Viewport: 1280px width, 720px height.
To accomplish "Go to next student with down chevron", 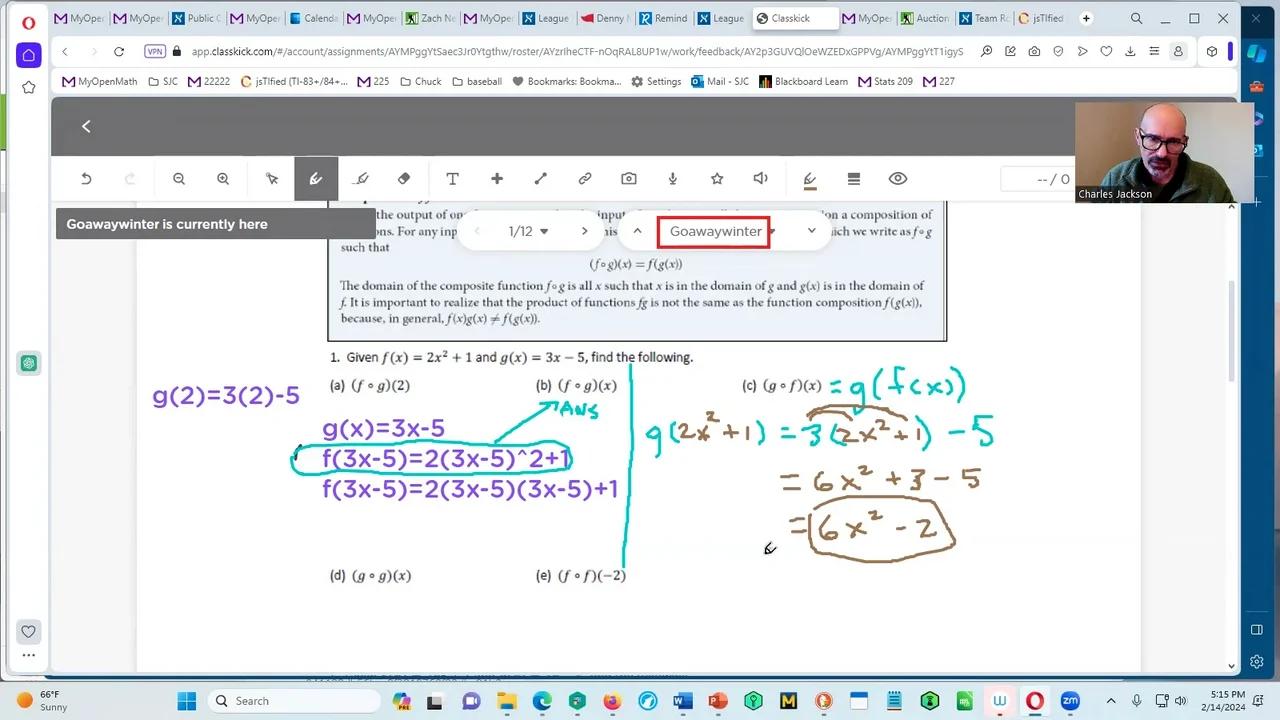I will [811, 231].
